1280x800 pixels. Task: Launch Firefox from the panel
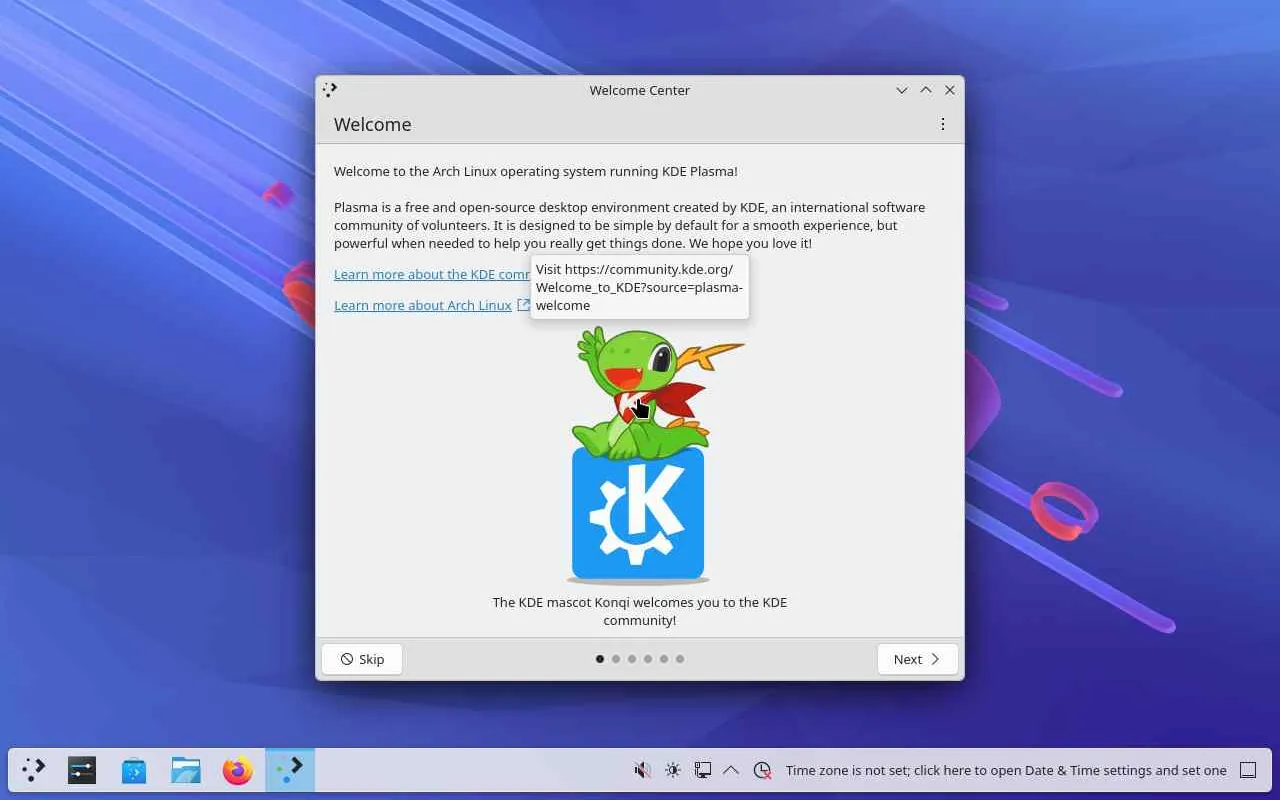point(238,770)
